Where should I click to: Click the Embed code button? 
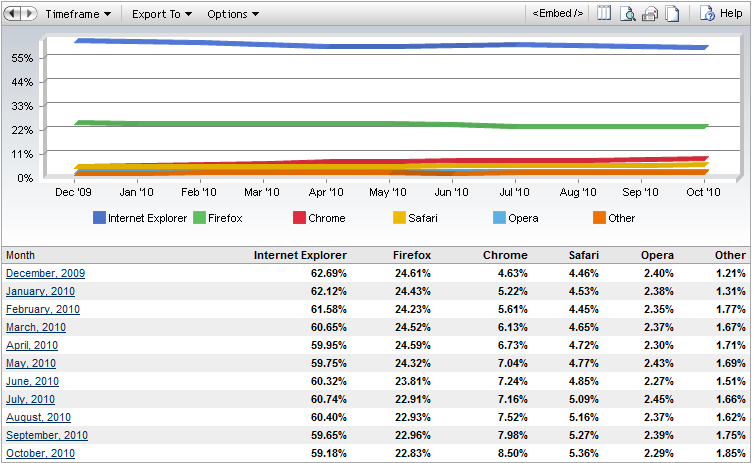pyautogui.click(x=557, y=14)
